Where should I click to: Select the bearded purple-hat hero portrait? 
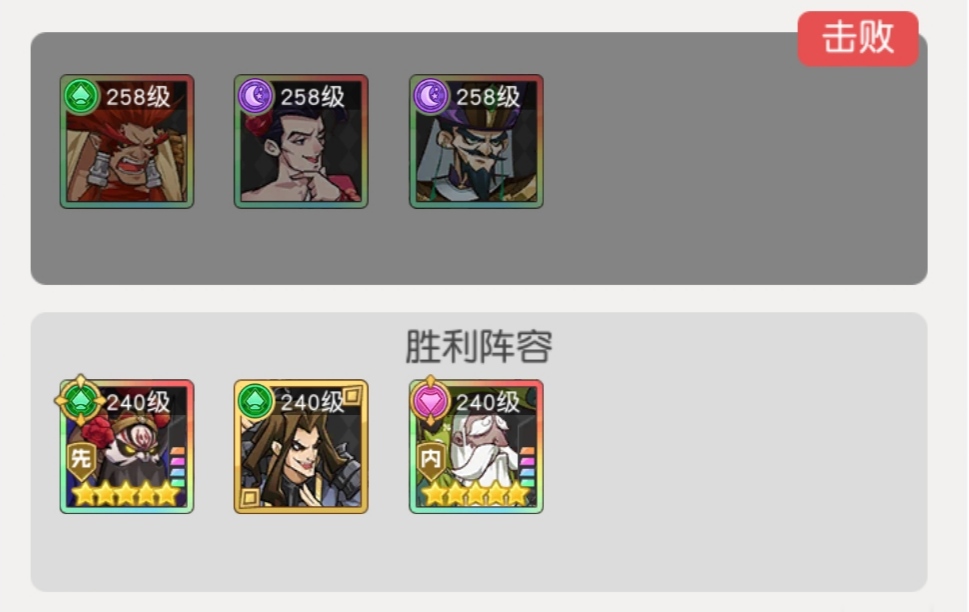click(x=476, y=142)
